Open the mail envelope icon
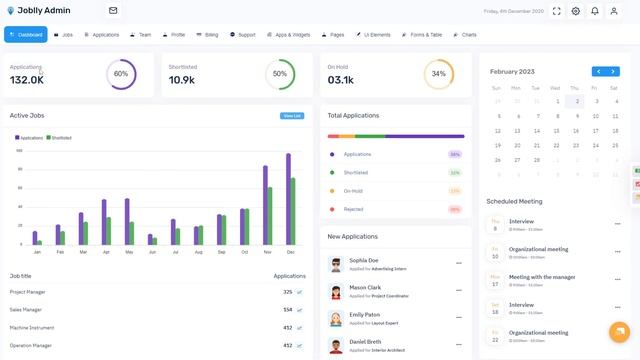 pos(113,11)
